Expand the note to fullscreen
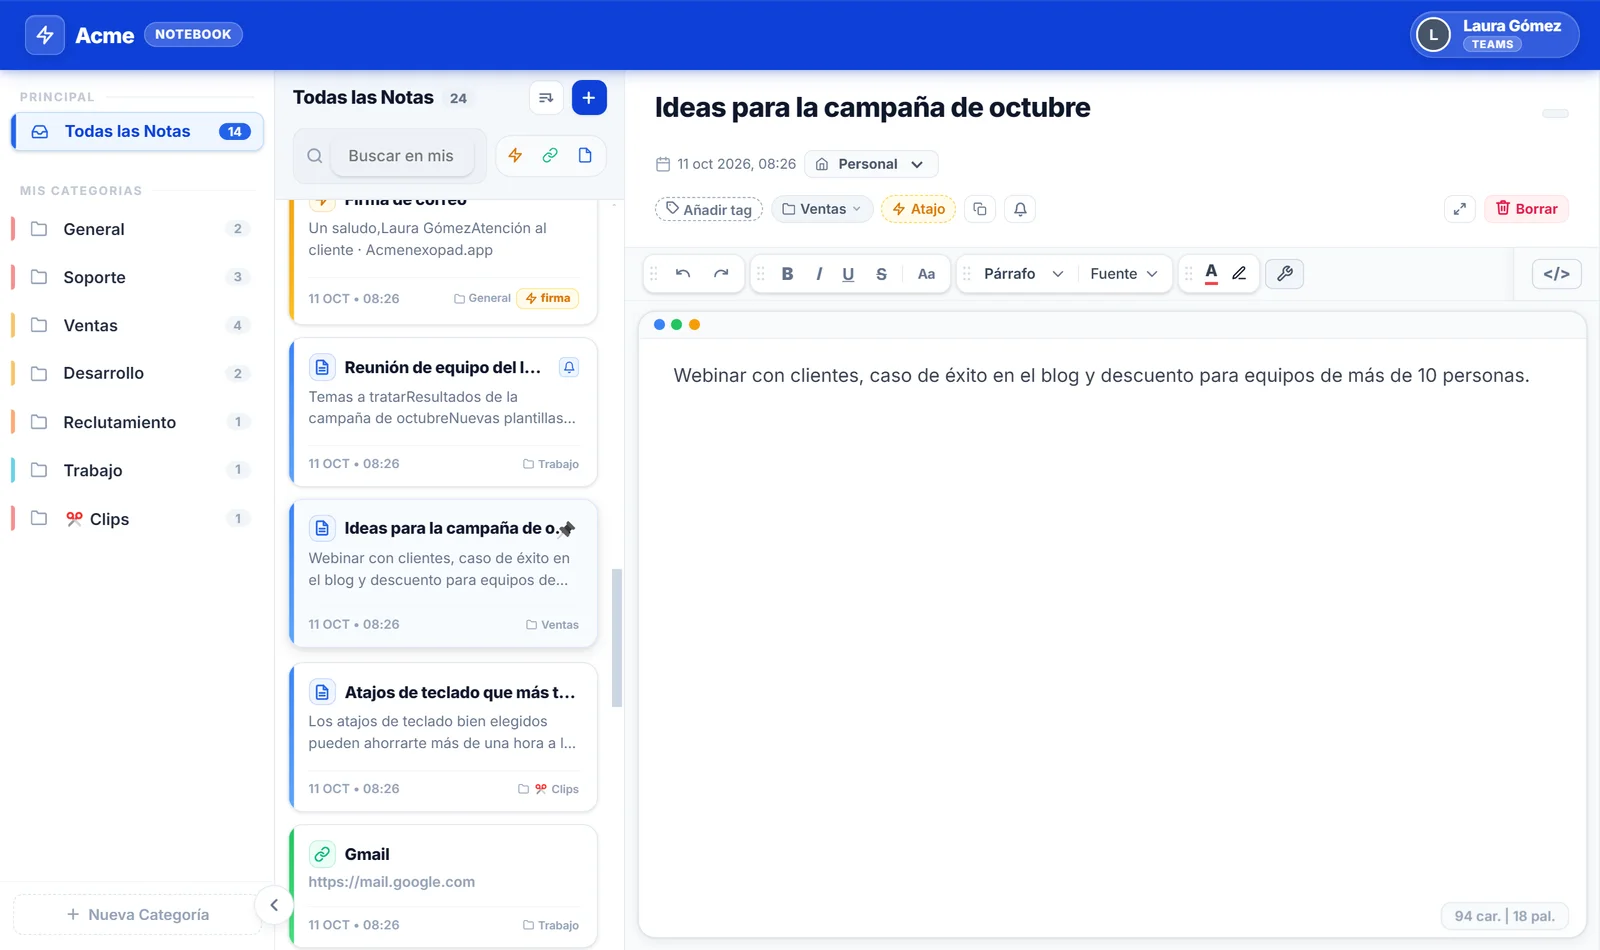The image size is (1600, 950). tap(1460, 209)
